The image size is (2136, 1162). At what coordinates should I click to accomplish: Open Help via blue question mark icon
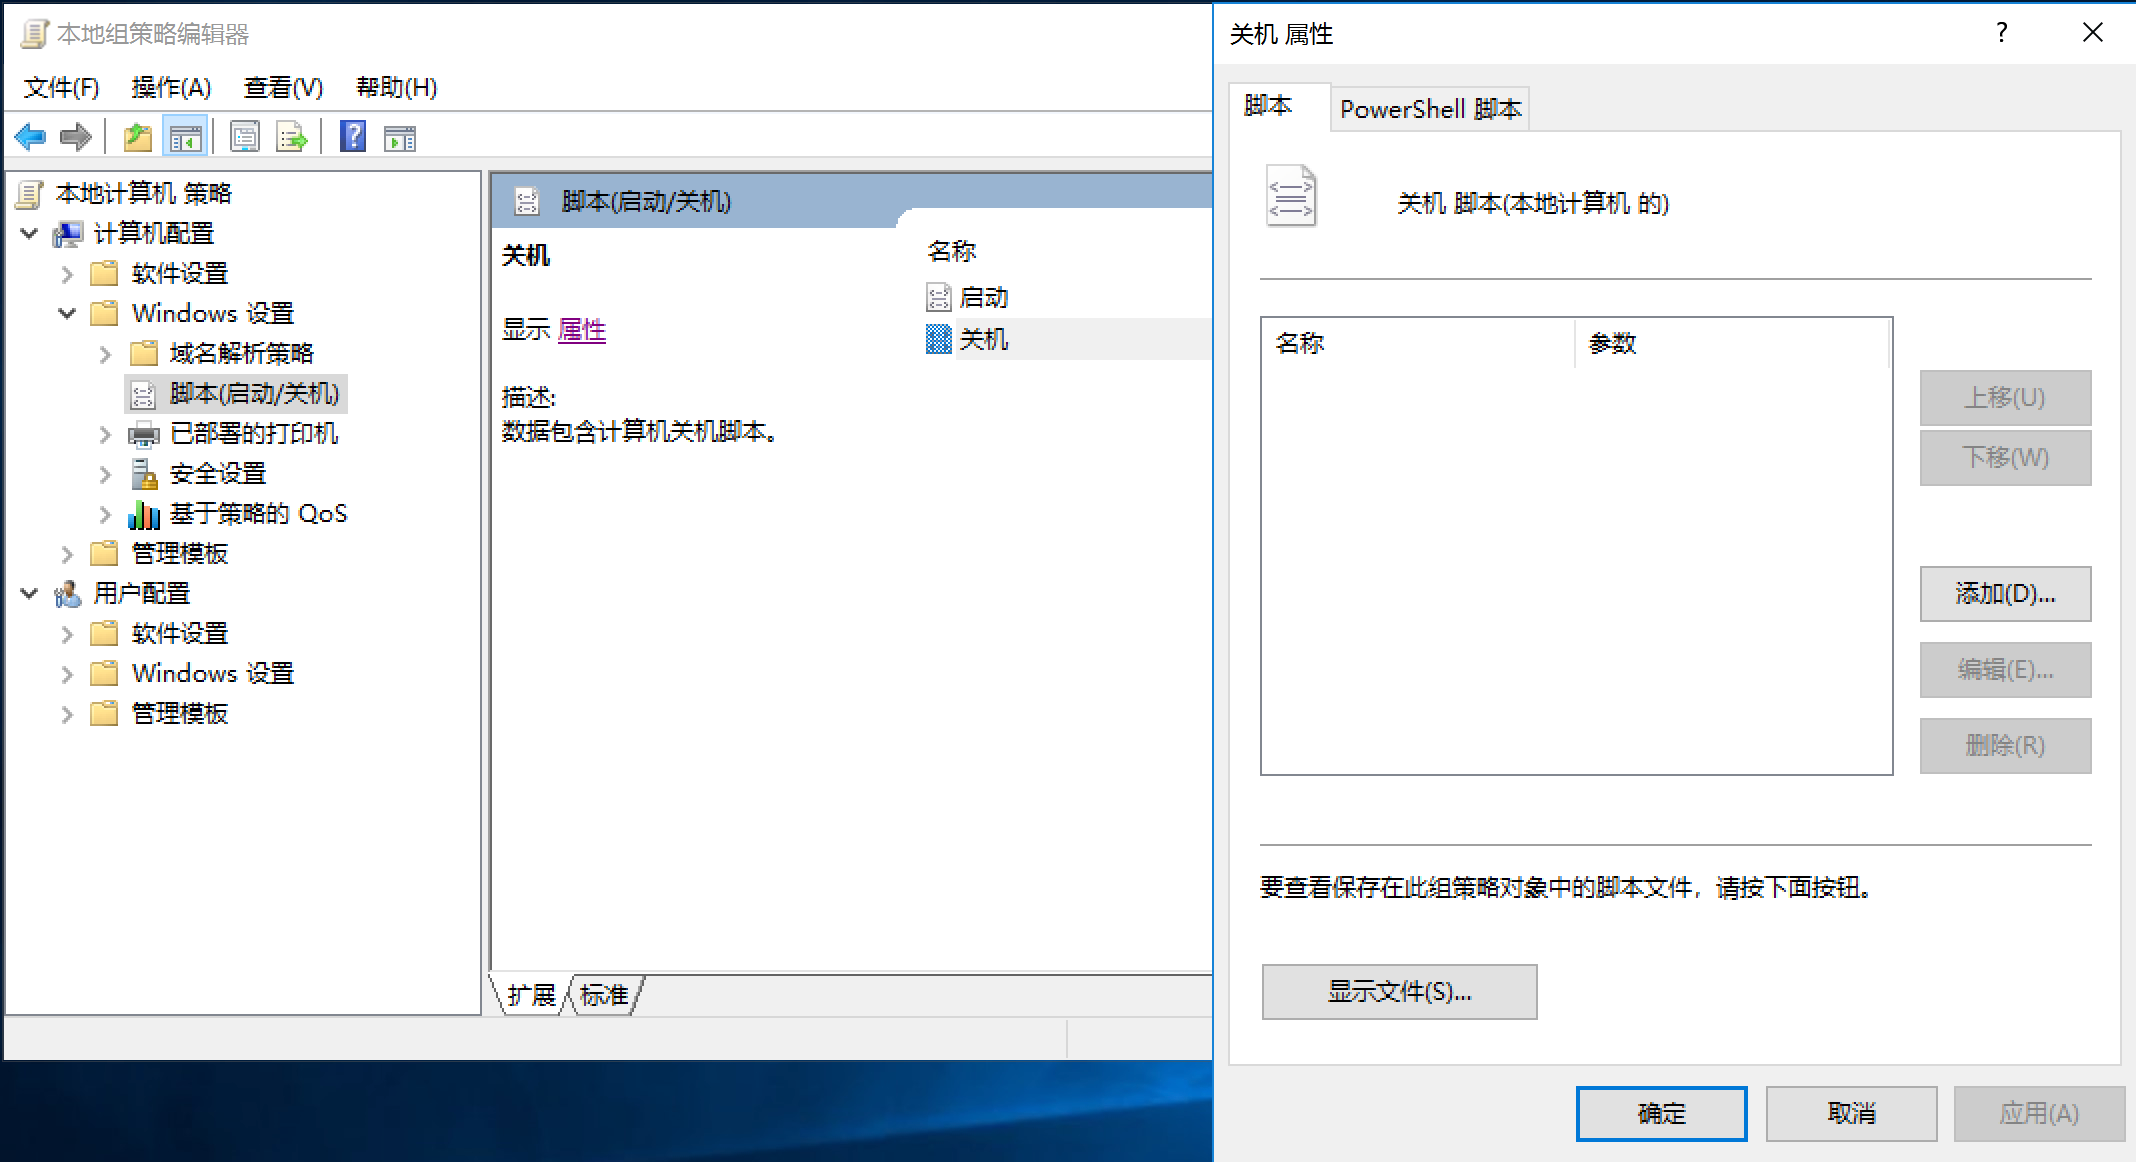coord(353,137)
